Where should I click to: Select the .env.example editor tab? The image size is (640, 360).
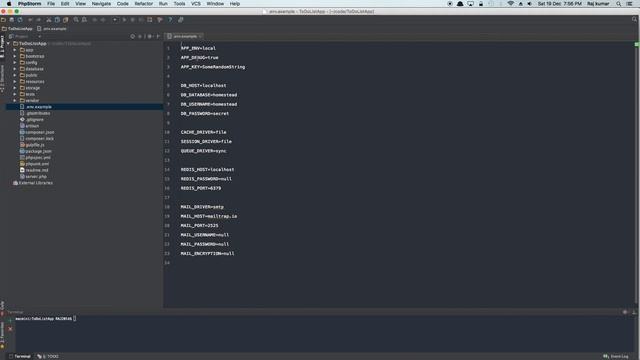(184, 36)
